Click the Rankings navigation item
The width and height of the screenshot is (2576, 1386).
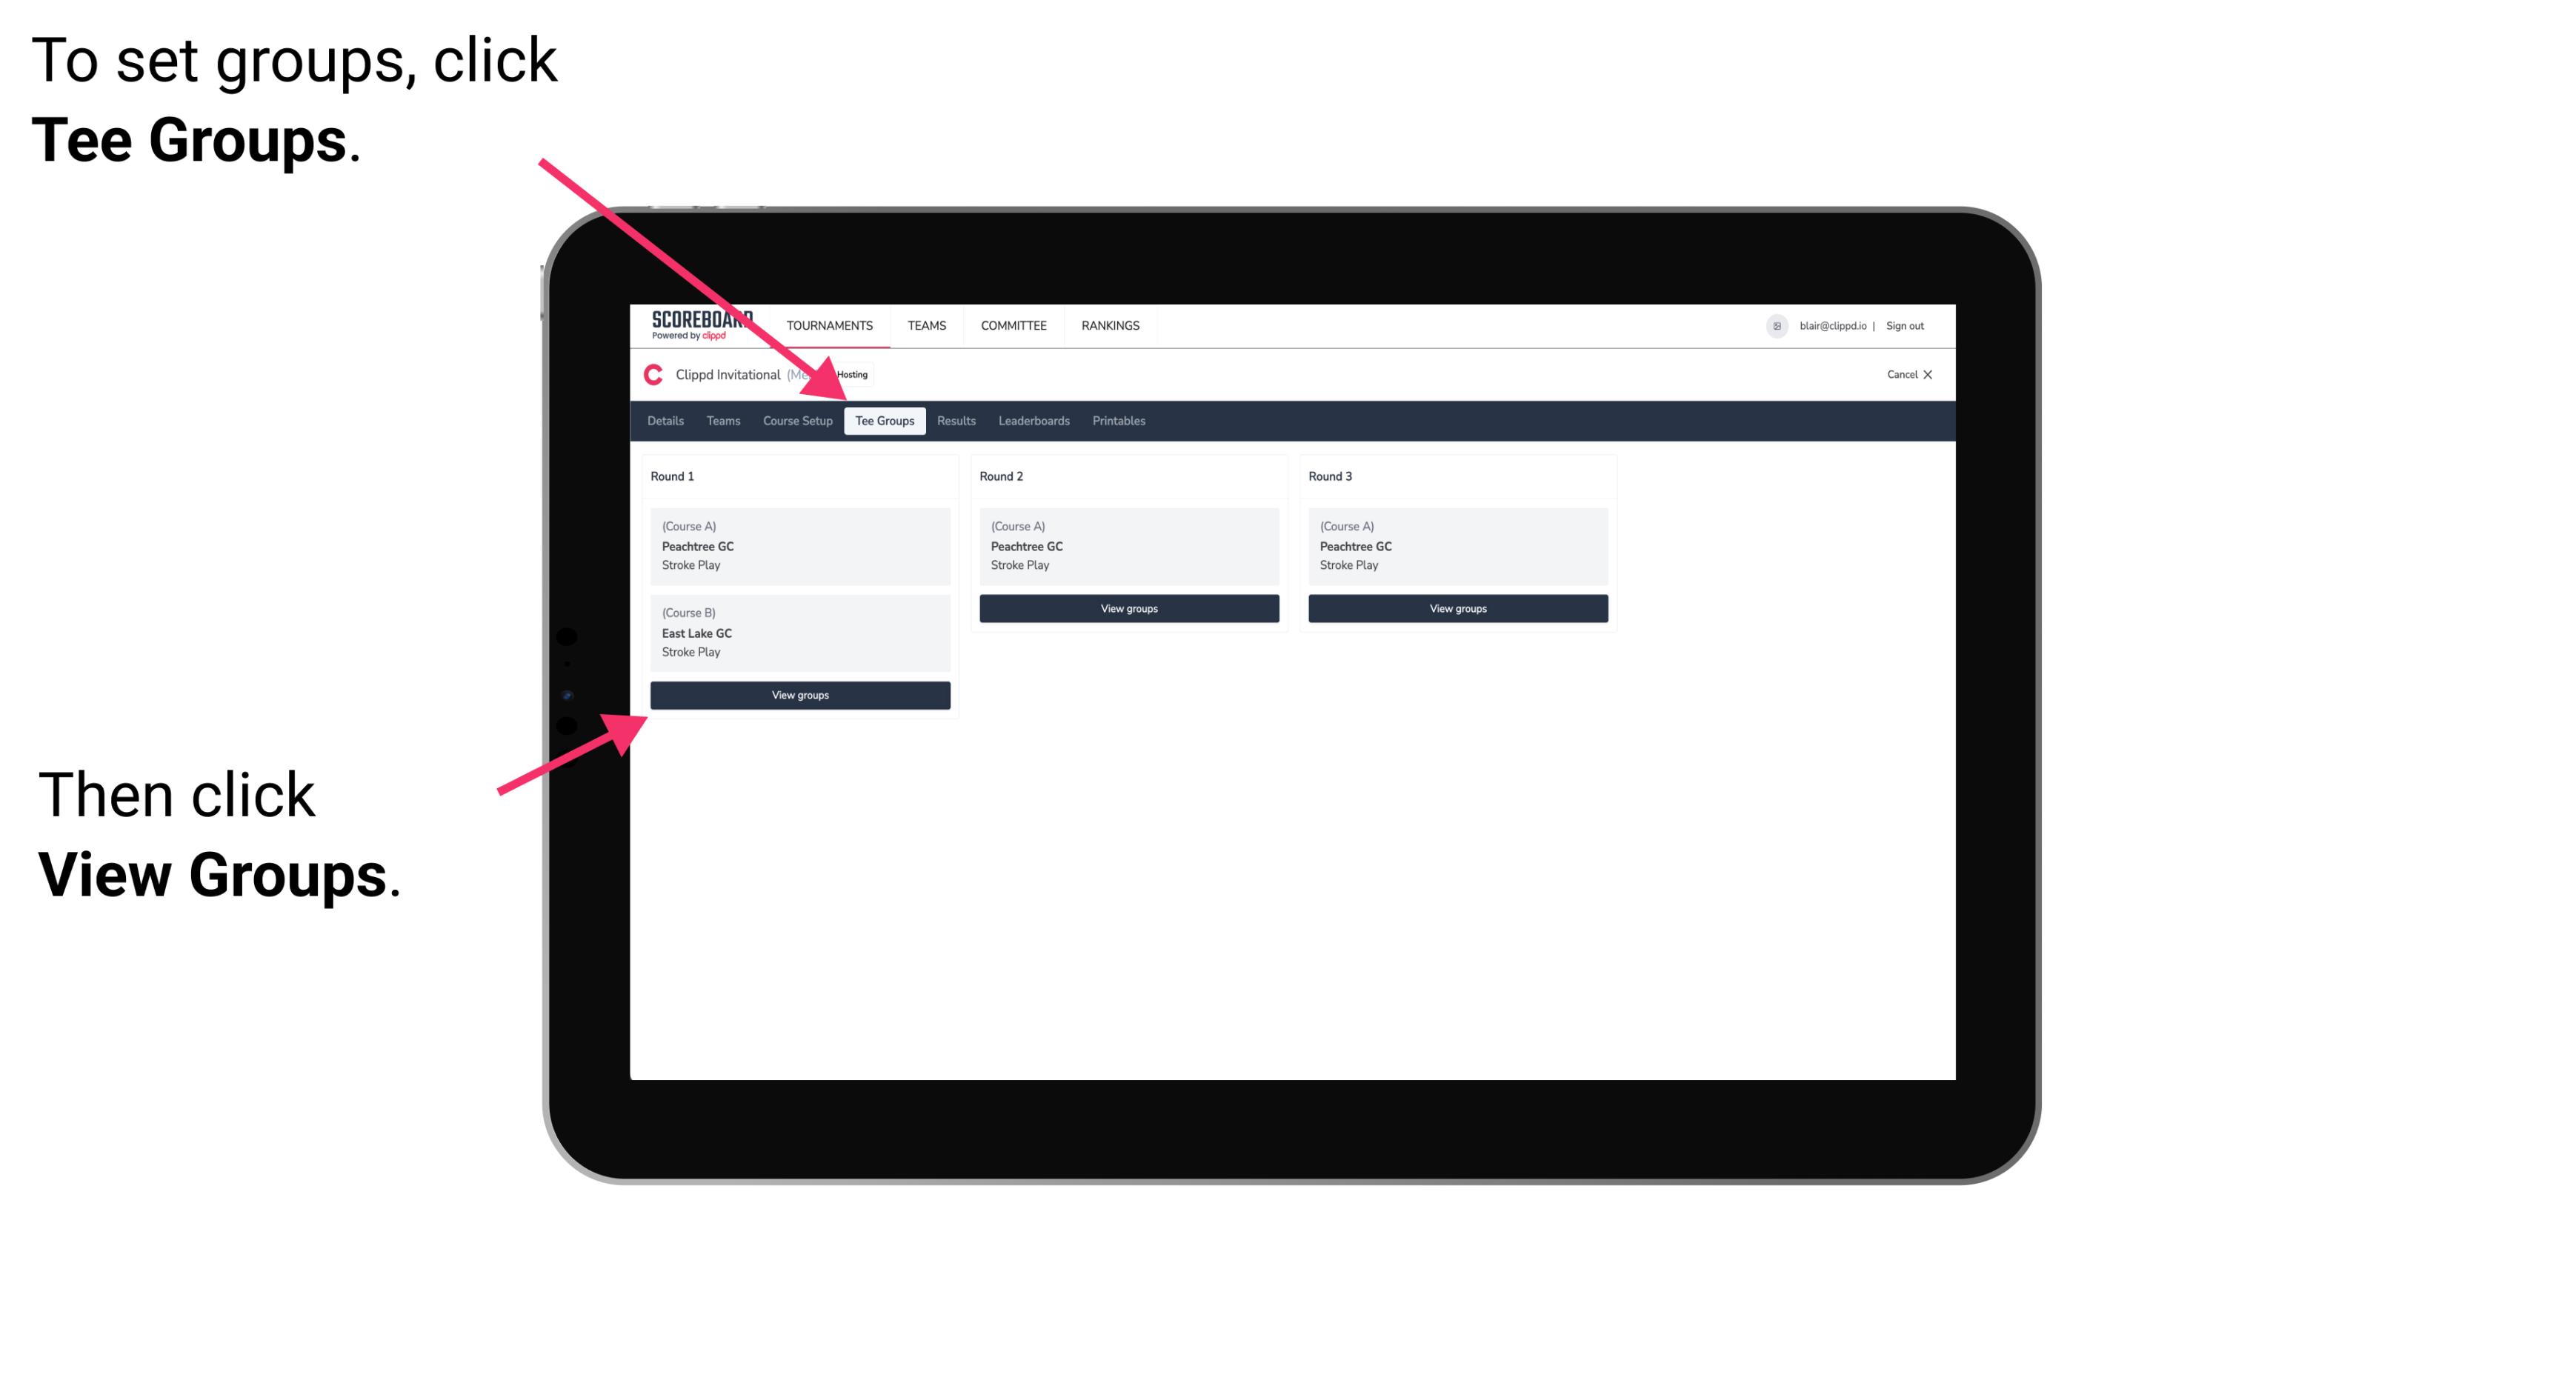1111,326
